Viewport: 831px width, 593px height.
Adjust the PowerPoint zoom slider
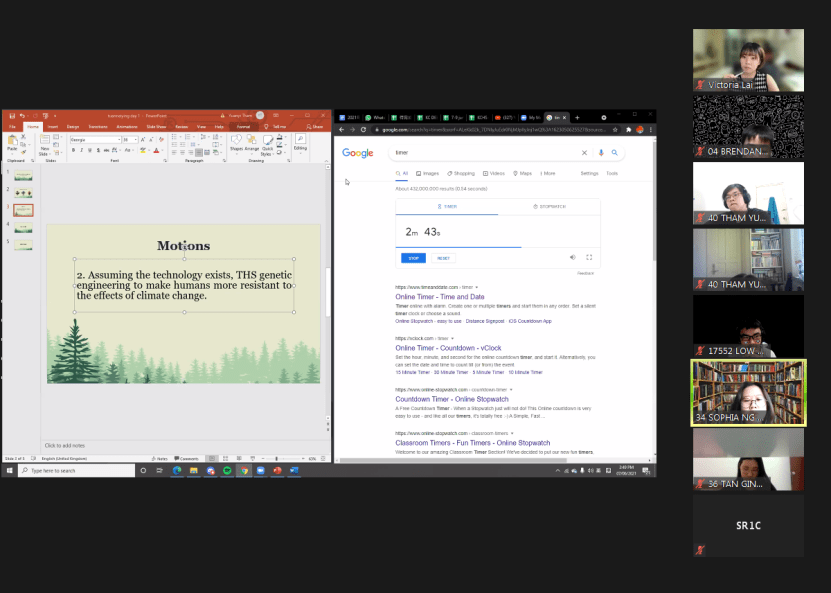[276, 458]
